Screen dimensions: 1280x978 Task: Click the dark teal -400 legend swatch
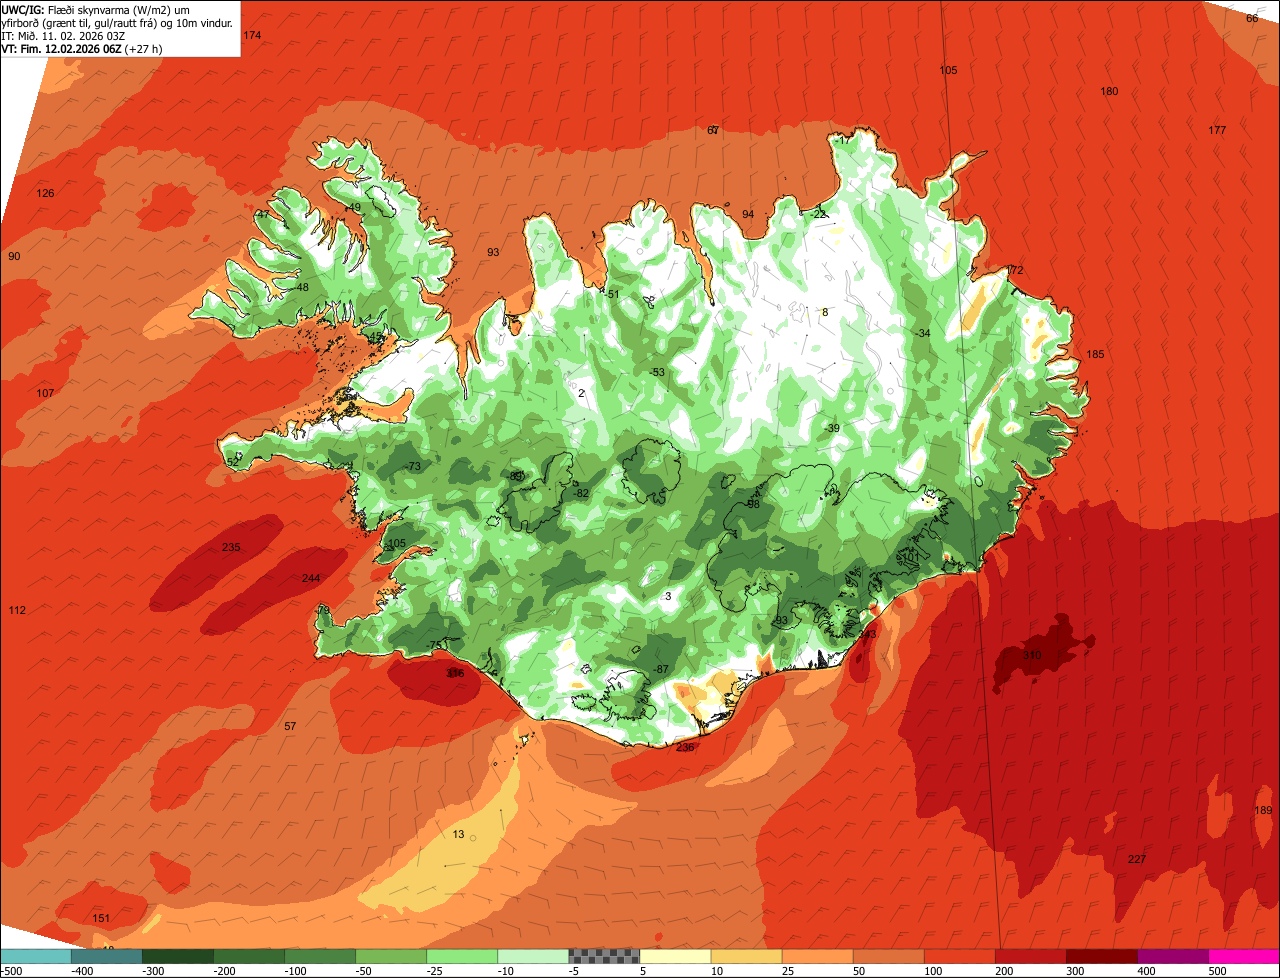[107, 956]
